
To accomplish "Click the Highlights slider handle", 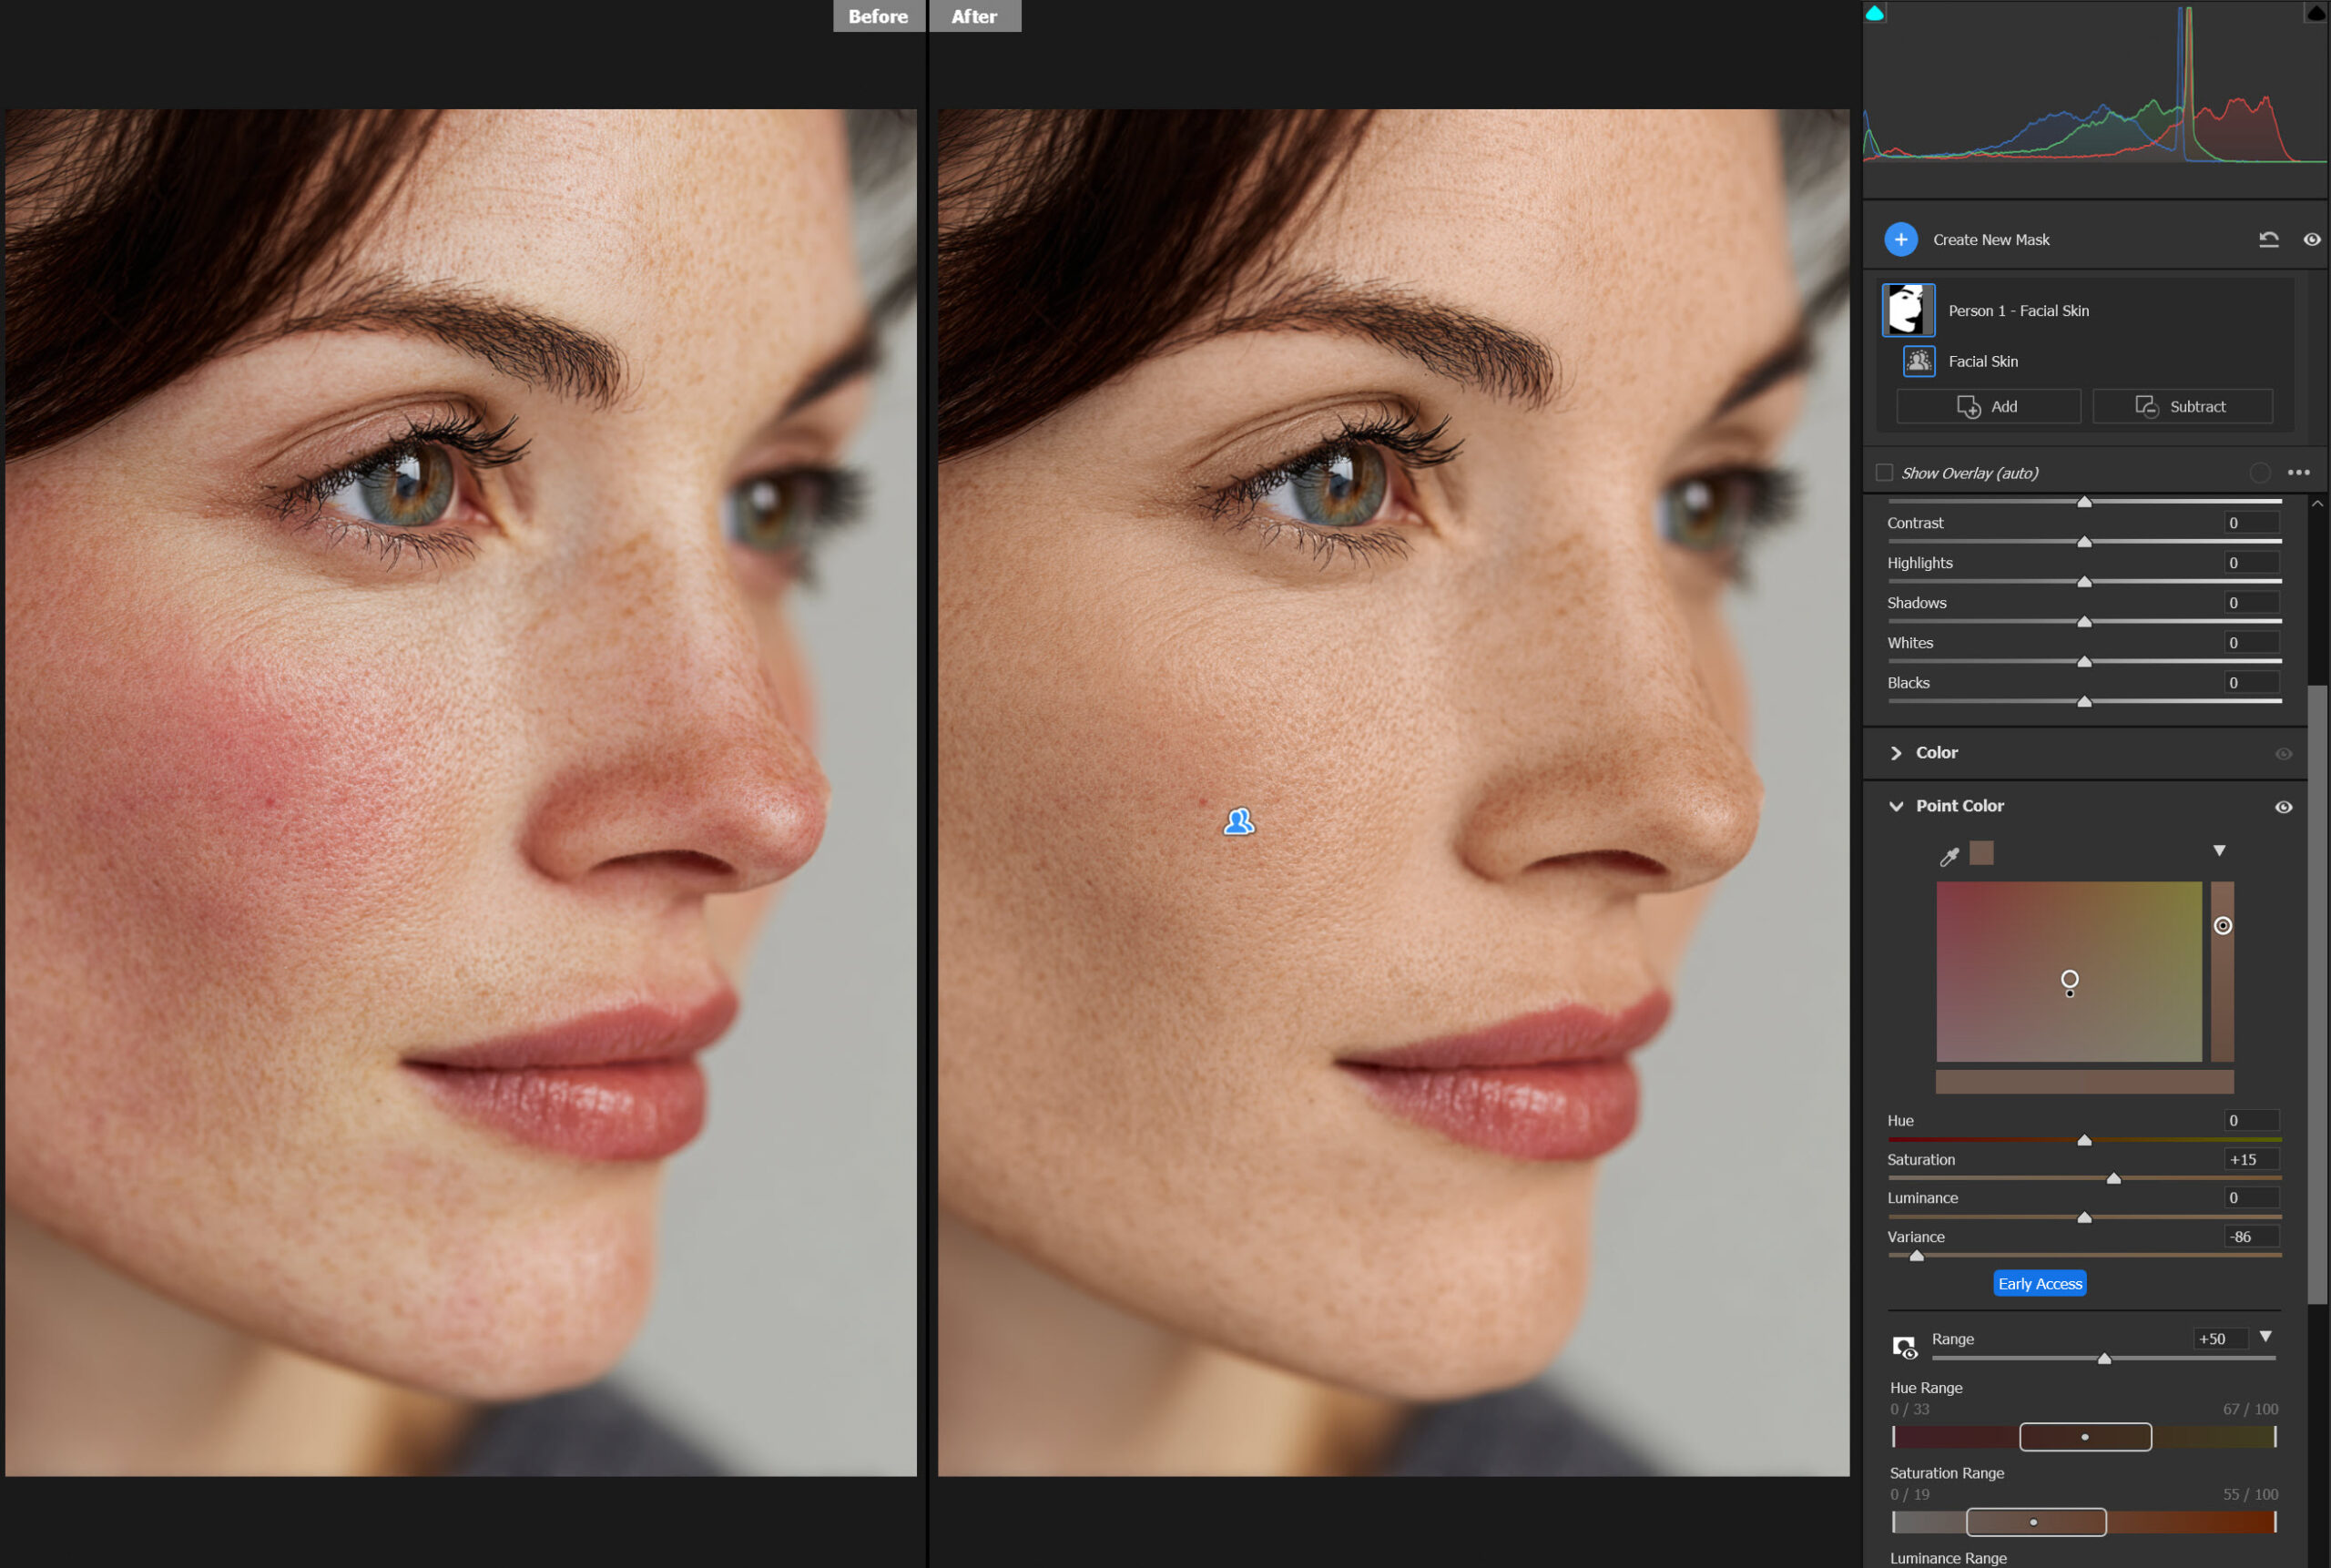I will [2084, 581].
